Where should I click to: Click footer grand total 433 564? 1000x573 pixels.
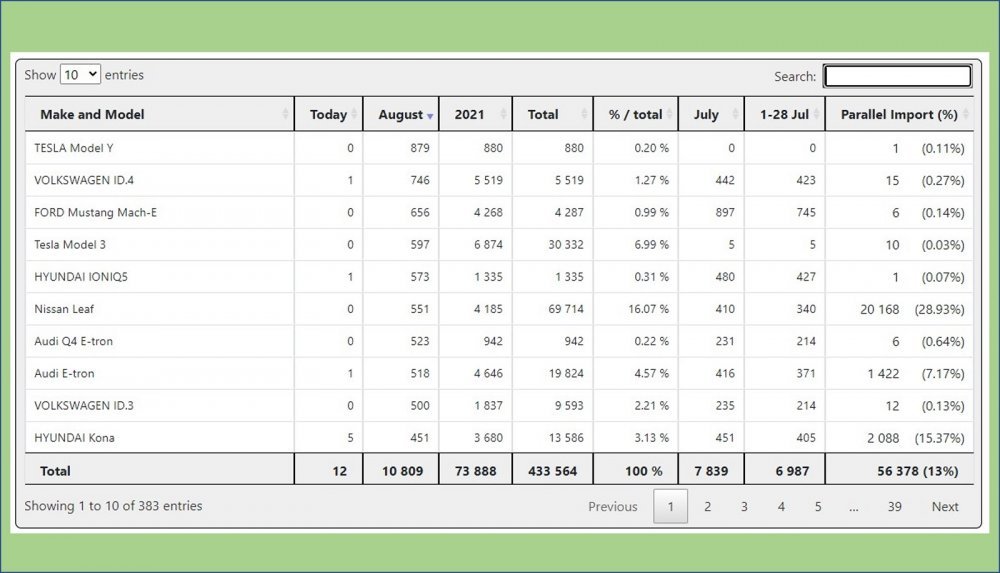[552, 471]
